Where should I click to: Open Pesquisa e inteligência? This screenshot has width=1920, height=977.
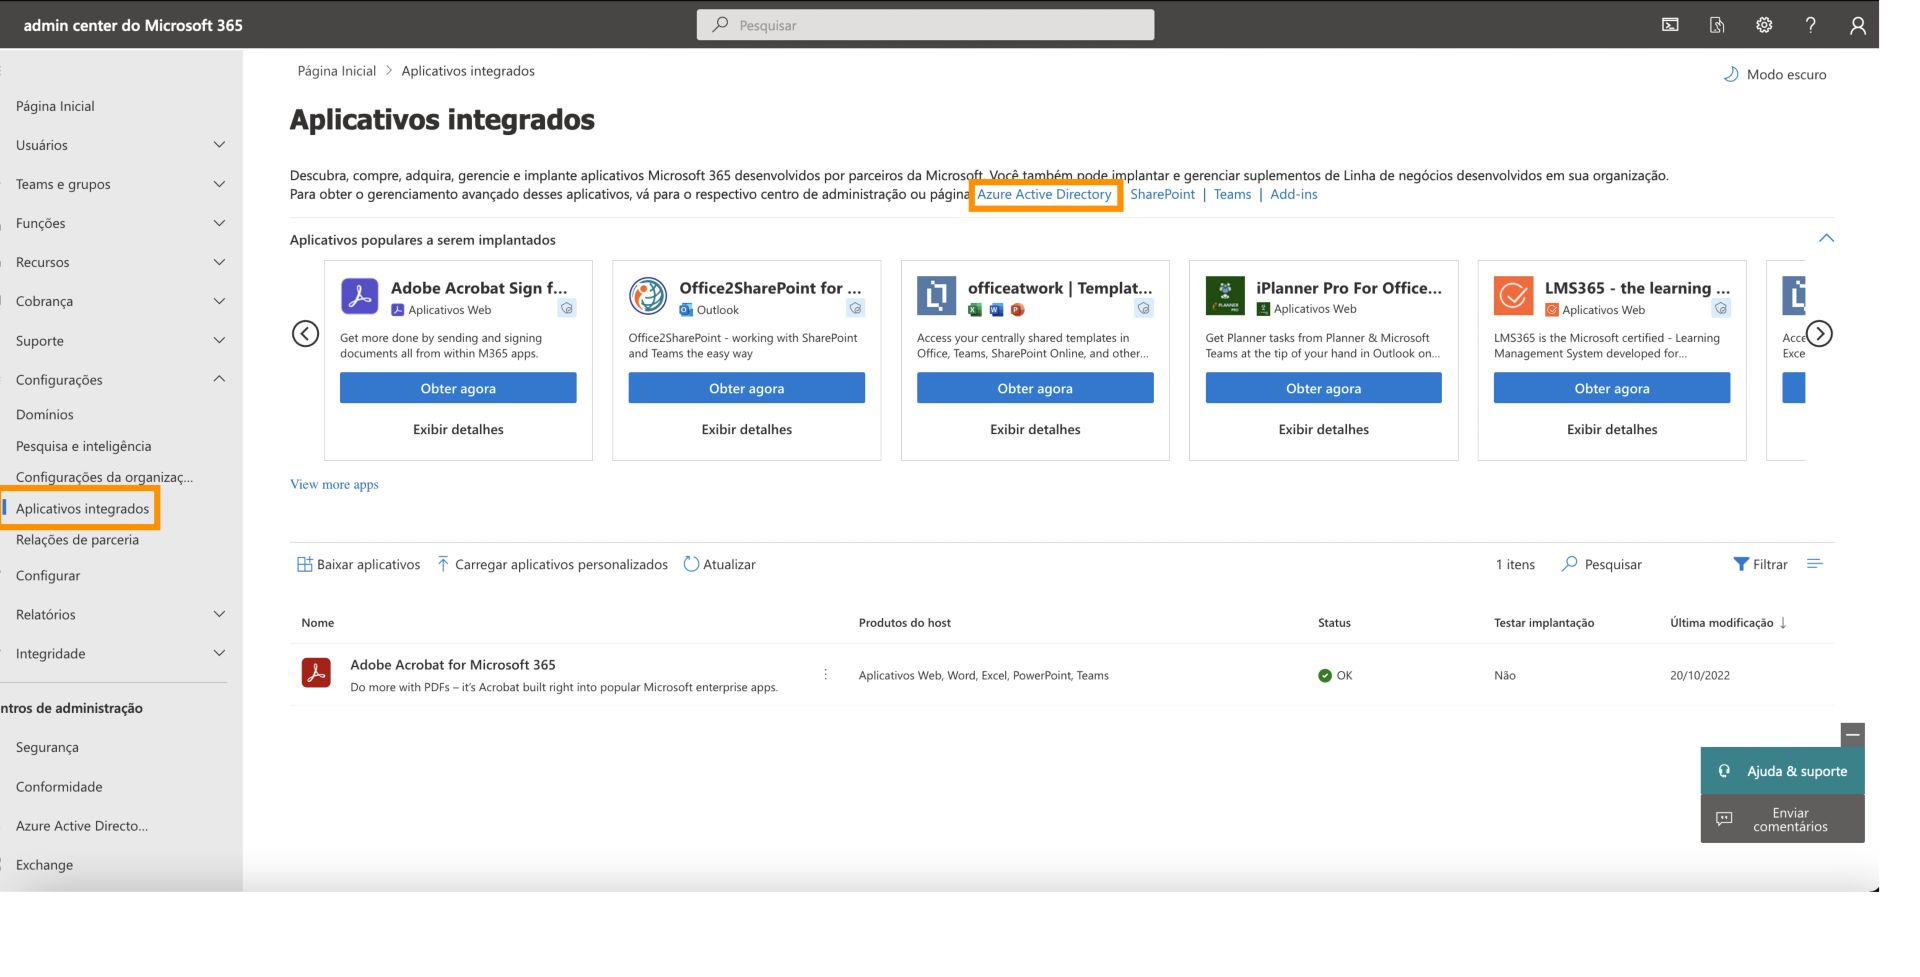click(x=84, y=446)
